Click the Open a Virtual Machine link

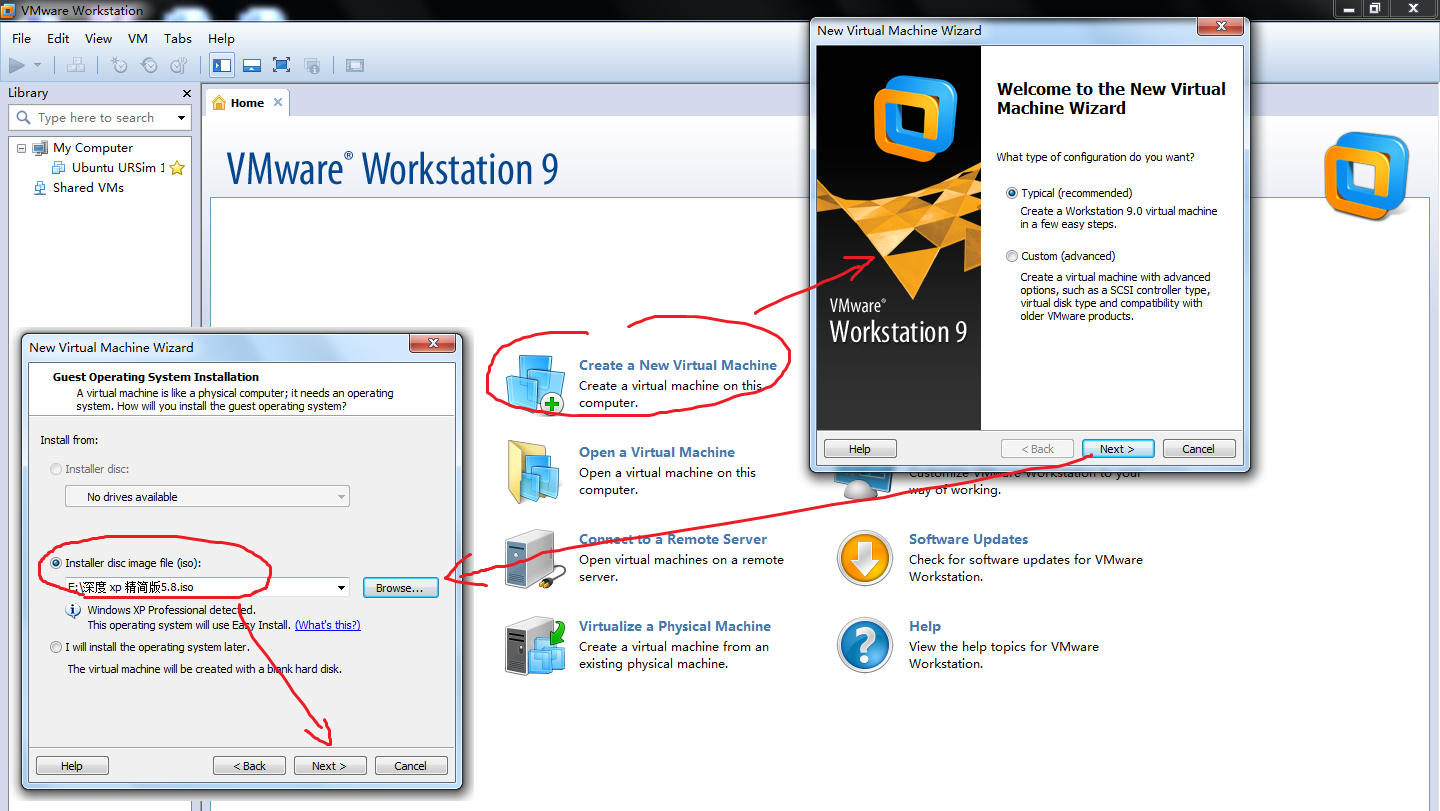pyautogui.click(x=657, y=452)
